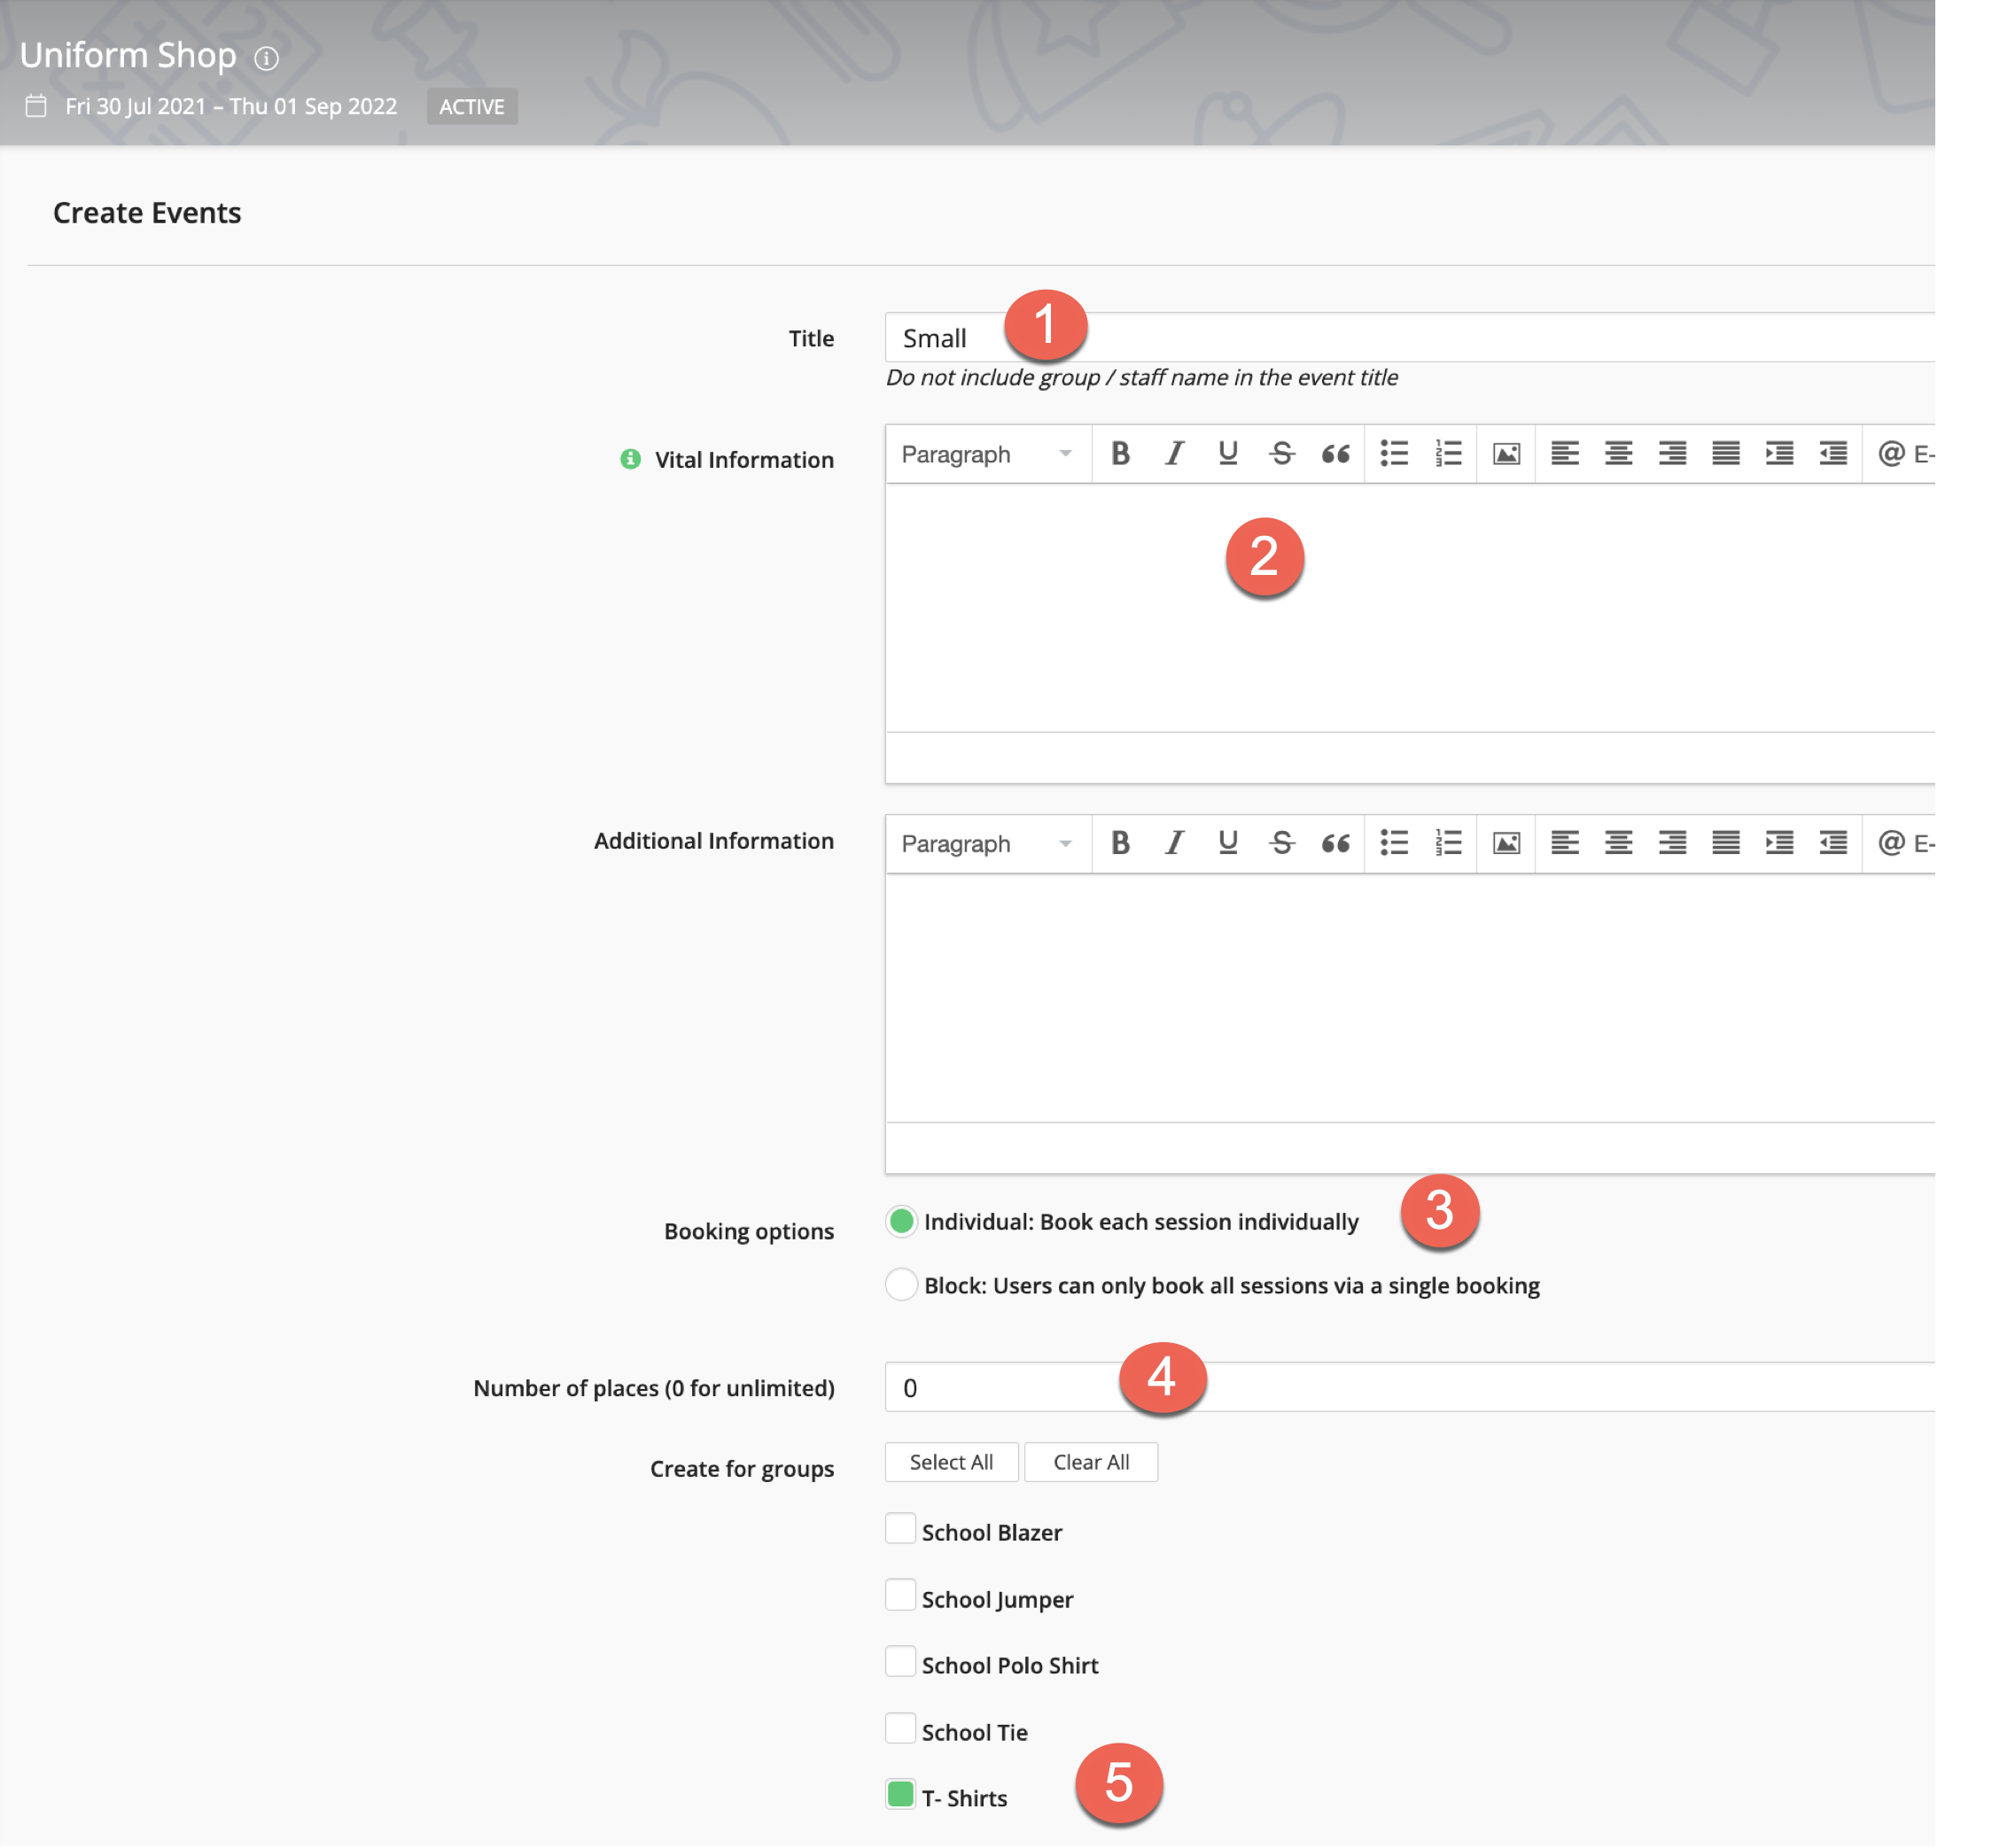This screenshot has height=1848, width=1992.
Task: Uncheck the T- Shirts group checkbox
Action: (x=900, y=1795)
